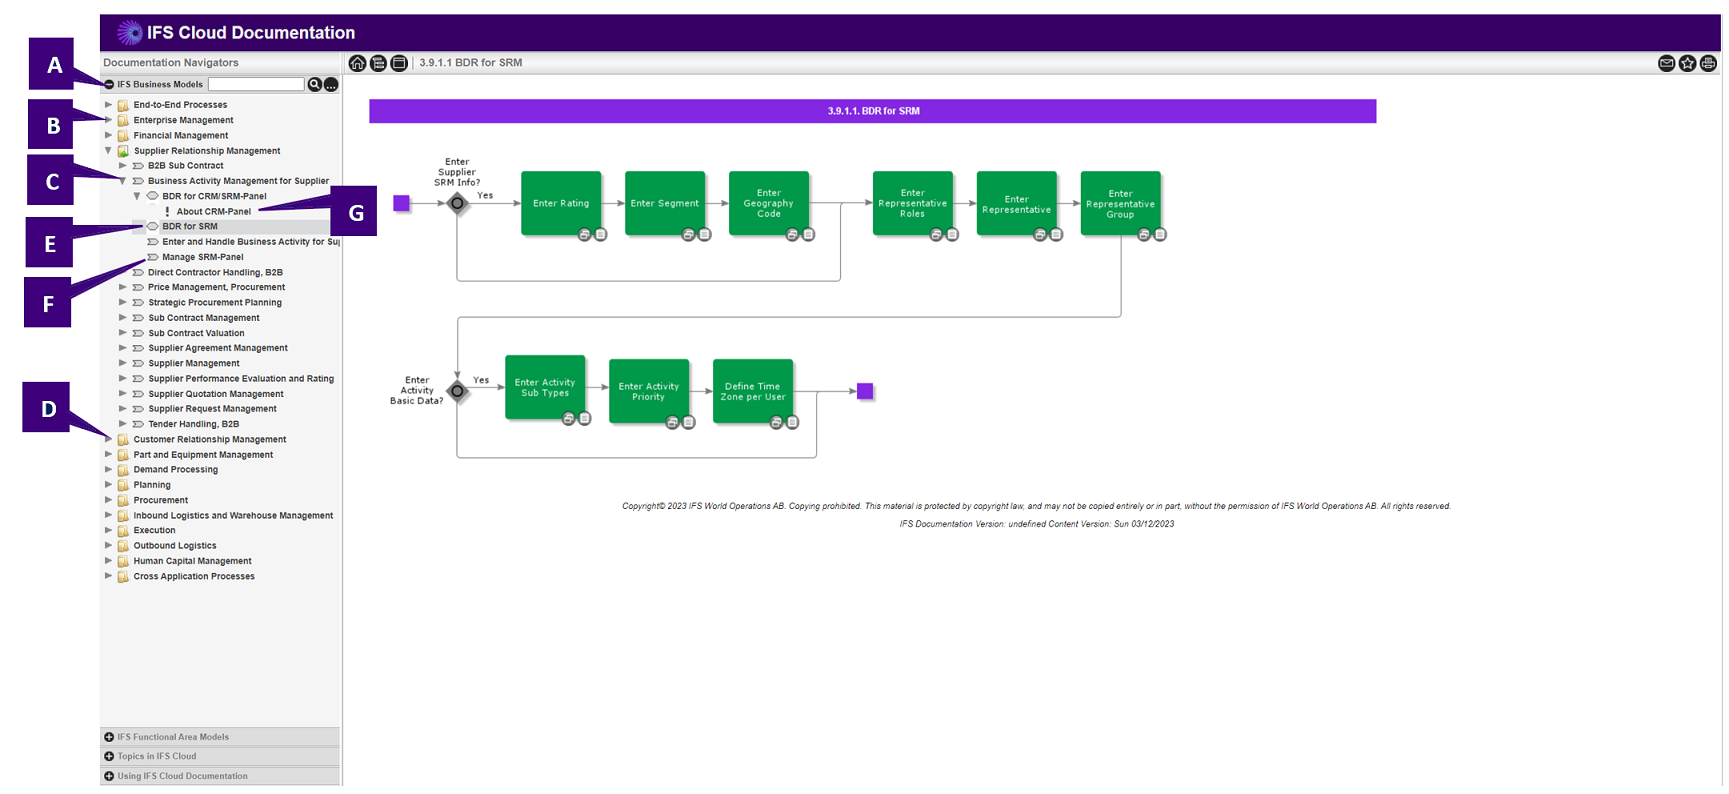Select Manage SRM-Panel in the navigator
The image size is (1729, 794).
(x=202, y=257)
